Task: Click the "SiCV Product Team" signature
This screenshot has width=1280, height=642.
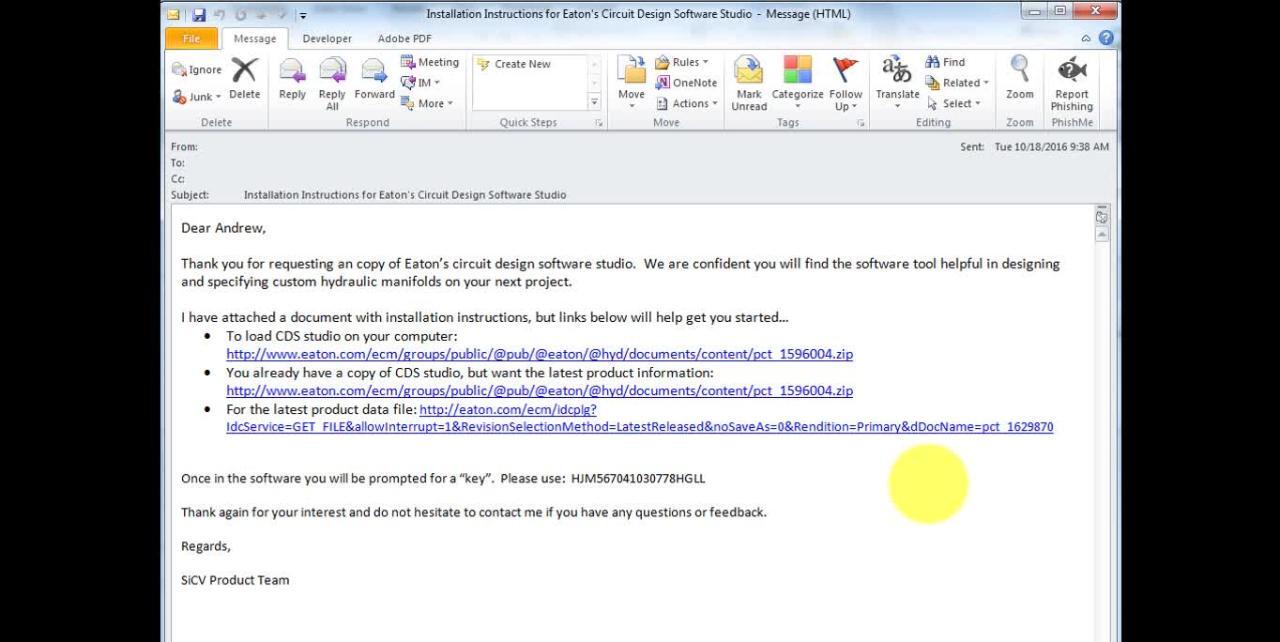Action: pos(235,580)
